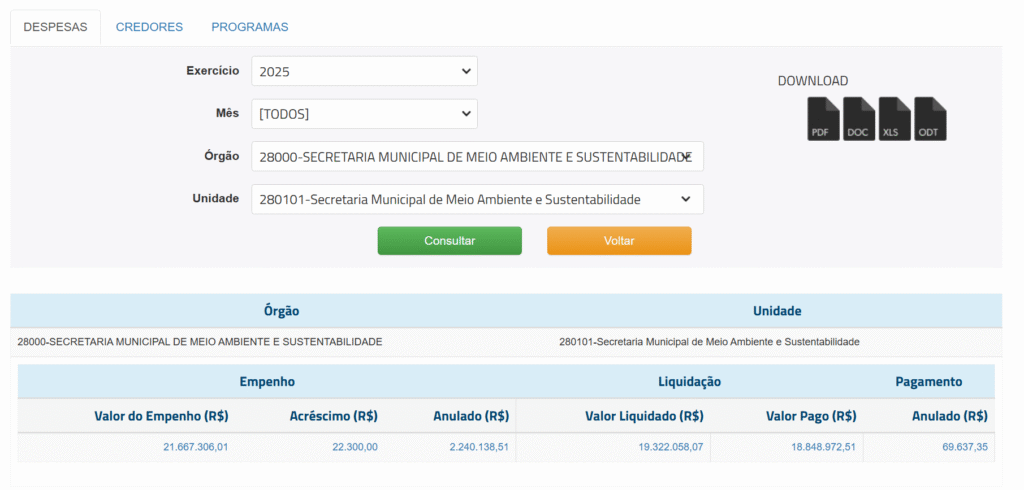Click the Acréscimo value 22.300,00
This screenshot has width=1024, height=490.
(355, 447)
